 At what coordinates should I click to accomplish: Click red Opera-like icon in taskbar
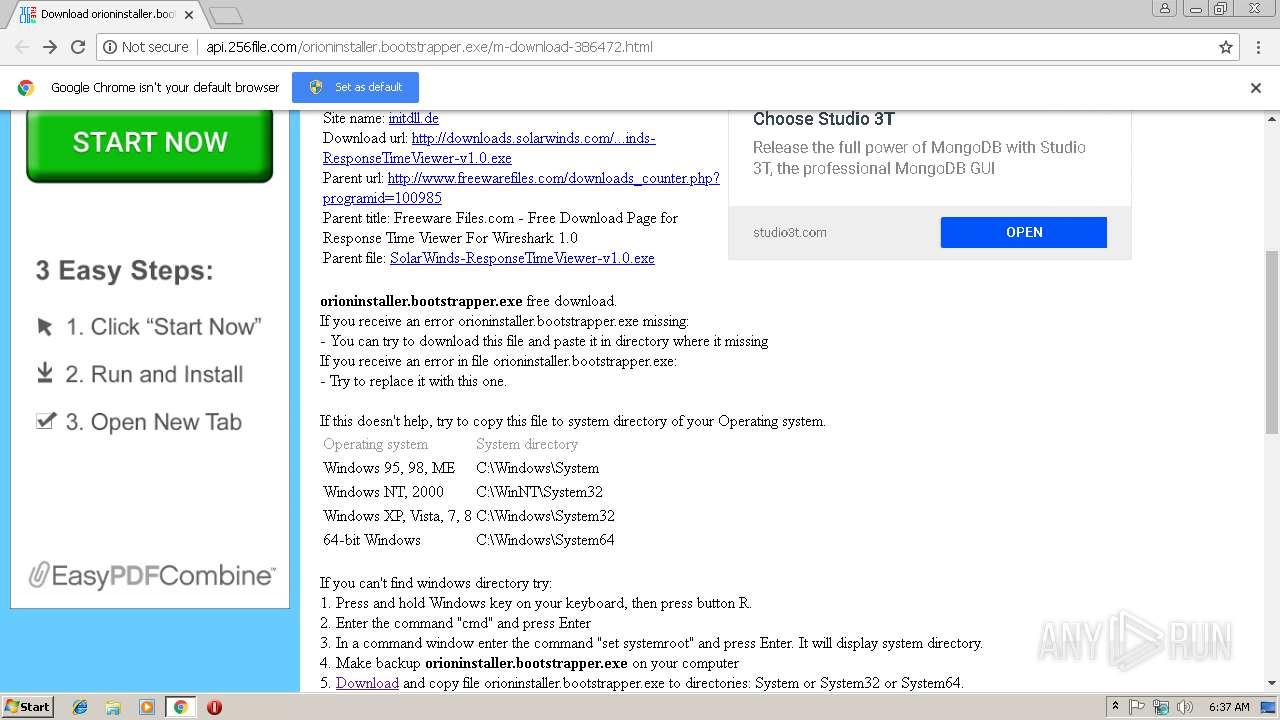pyautogui.click(x=214, y=707)
